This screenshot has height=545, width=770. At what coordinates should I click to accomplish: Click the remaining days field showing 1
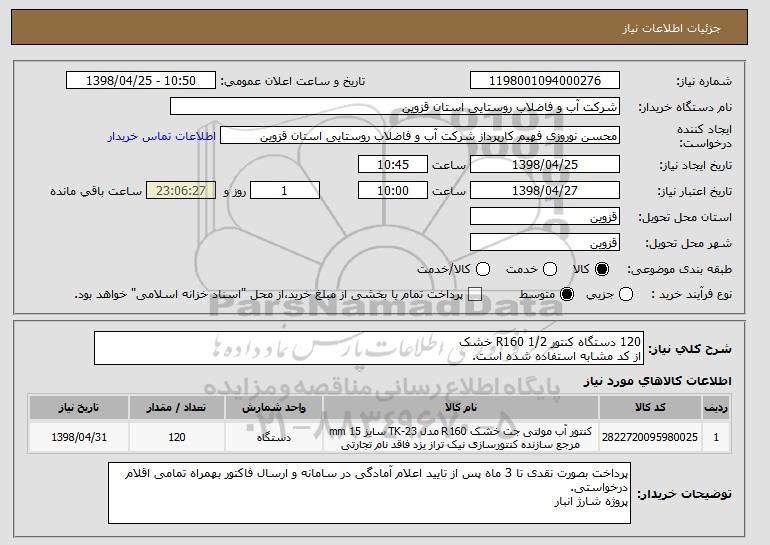click(285, 191)
